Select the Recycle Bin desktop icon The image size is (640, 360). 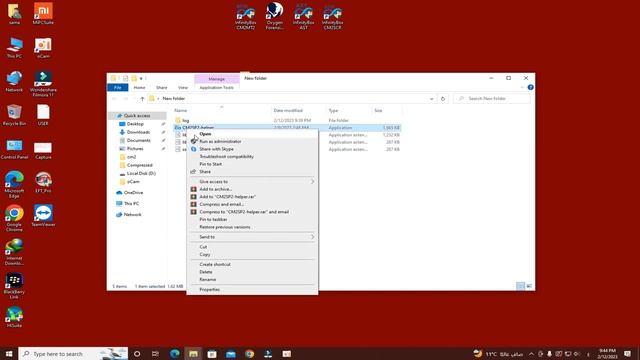(14, 115)
